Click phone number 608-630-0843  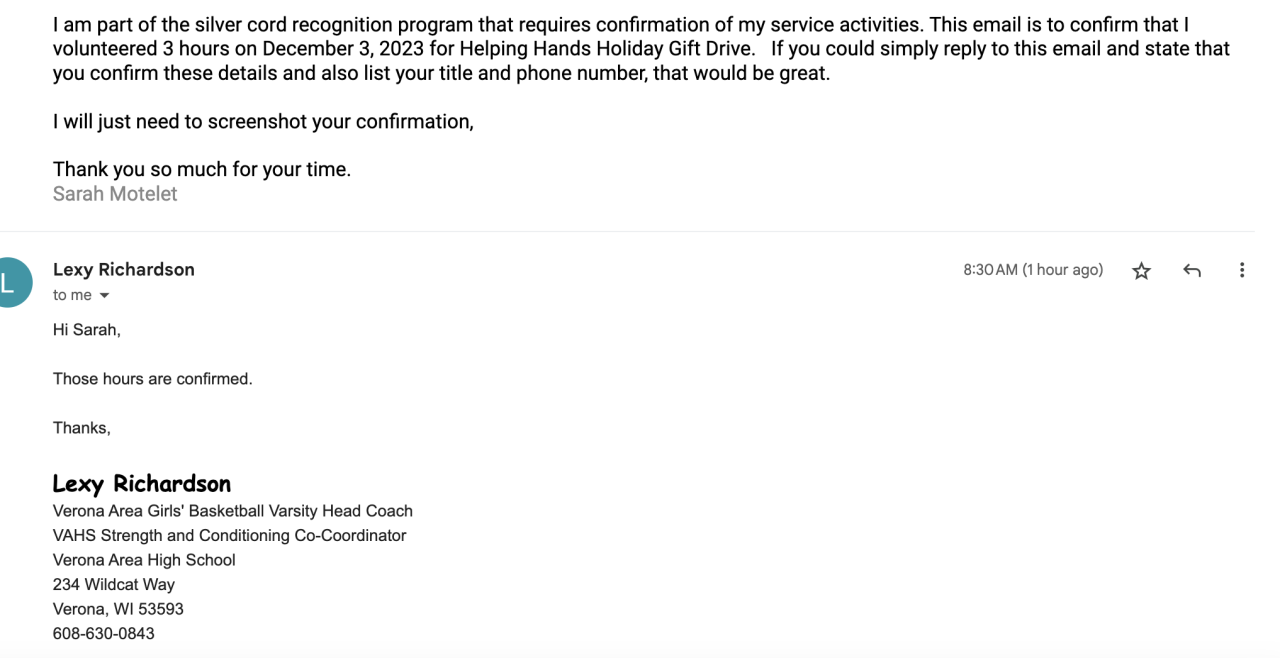(104, 633)
